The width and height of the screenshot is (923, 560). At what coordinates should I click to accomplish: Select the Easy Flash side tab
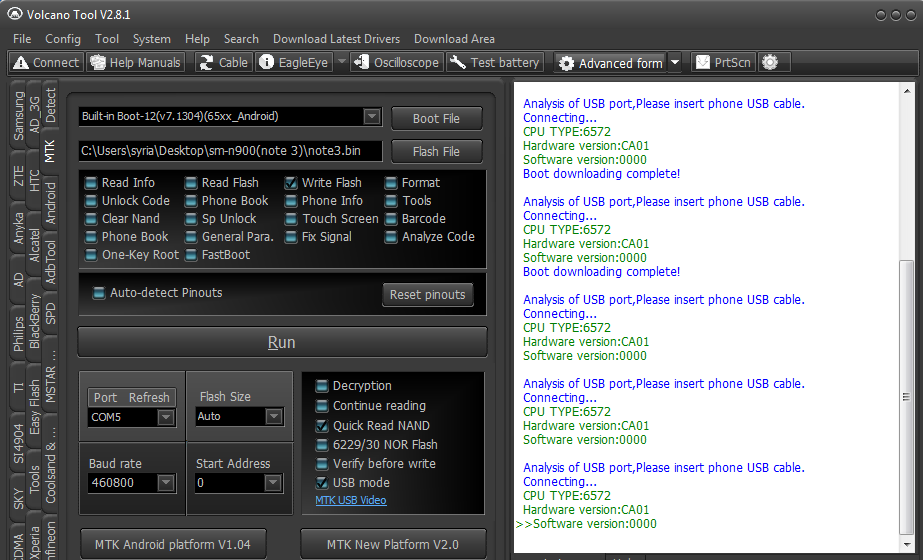35,407
